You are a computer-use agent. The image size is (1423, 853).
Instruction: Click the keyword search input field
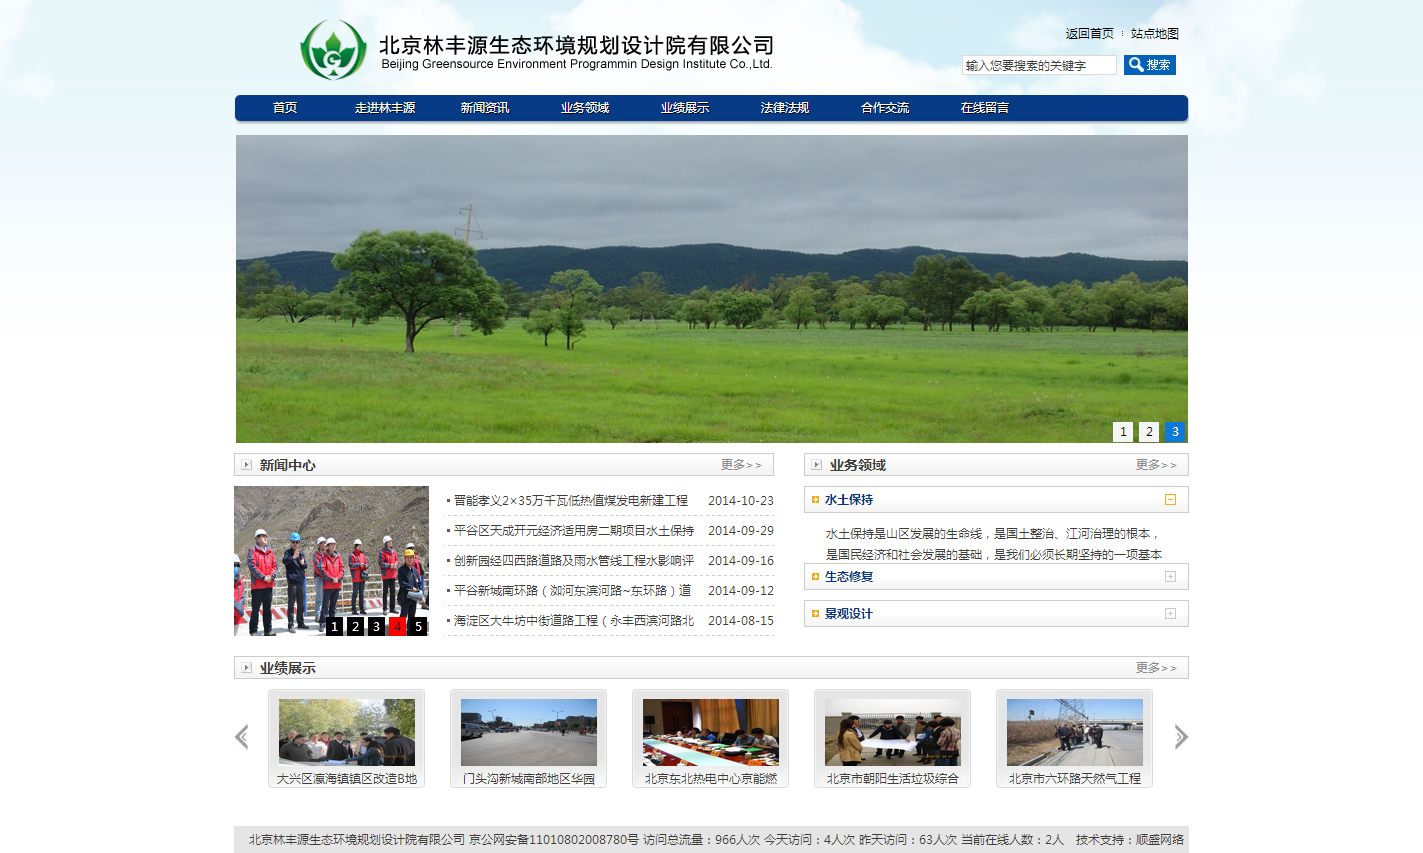tap(1038, 65)
